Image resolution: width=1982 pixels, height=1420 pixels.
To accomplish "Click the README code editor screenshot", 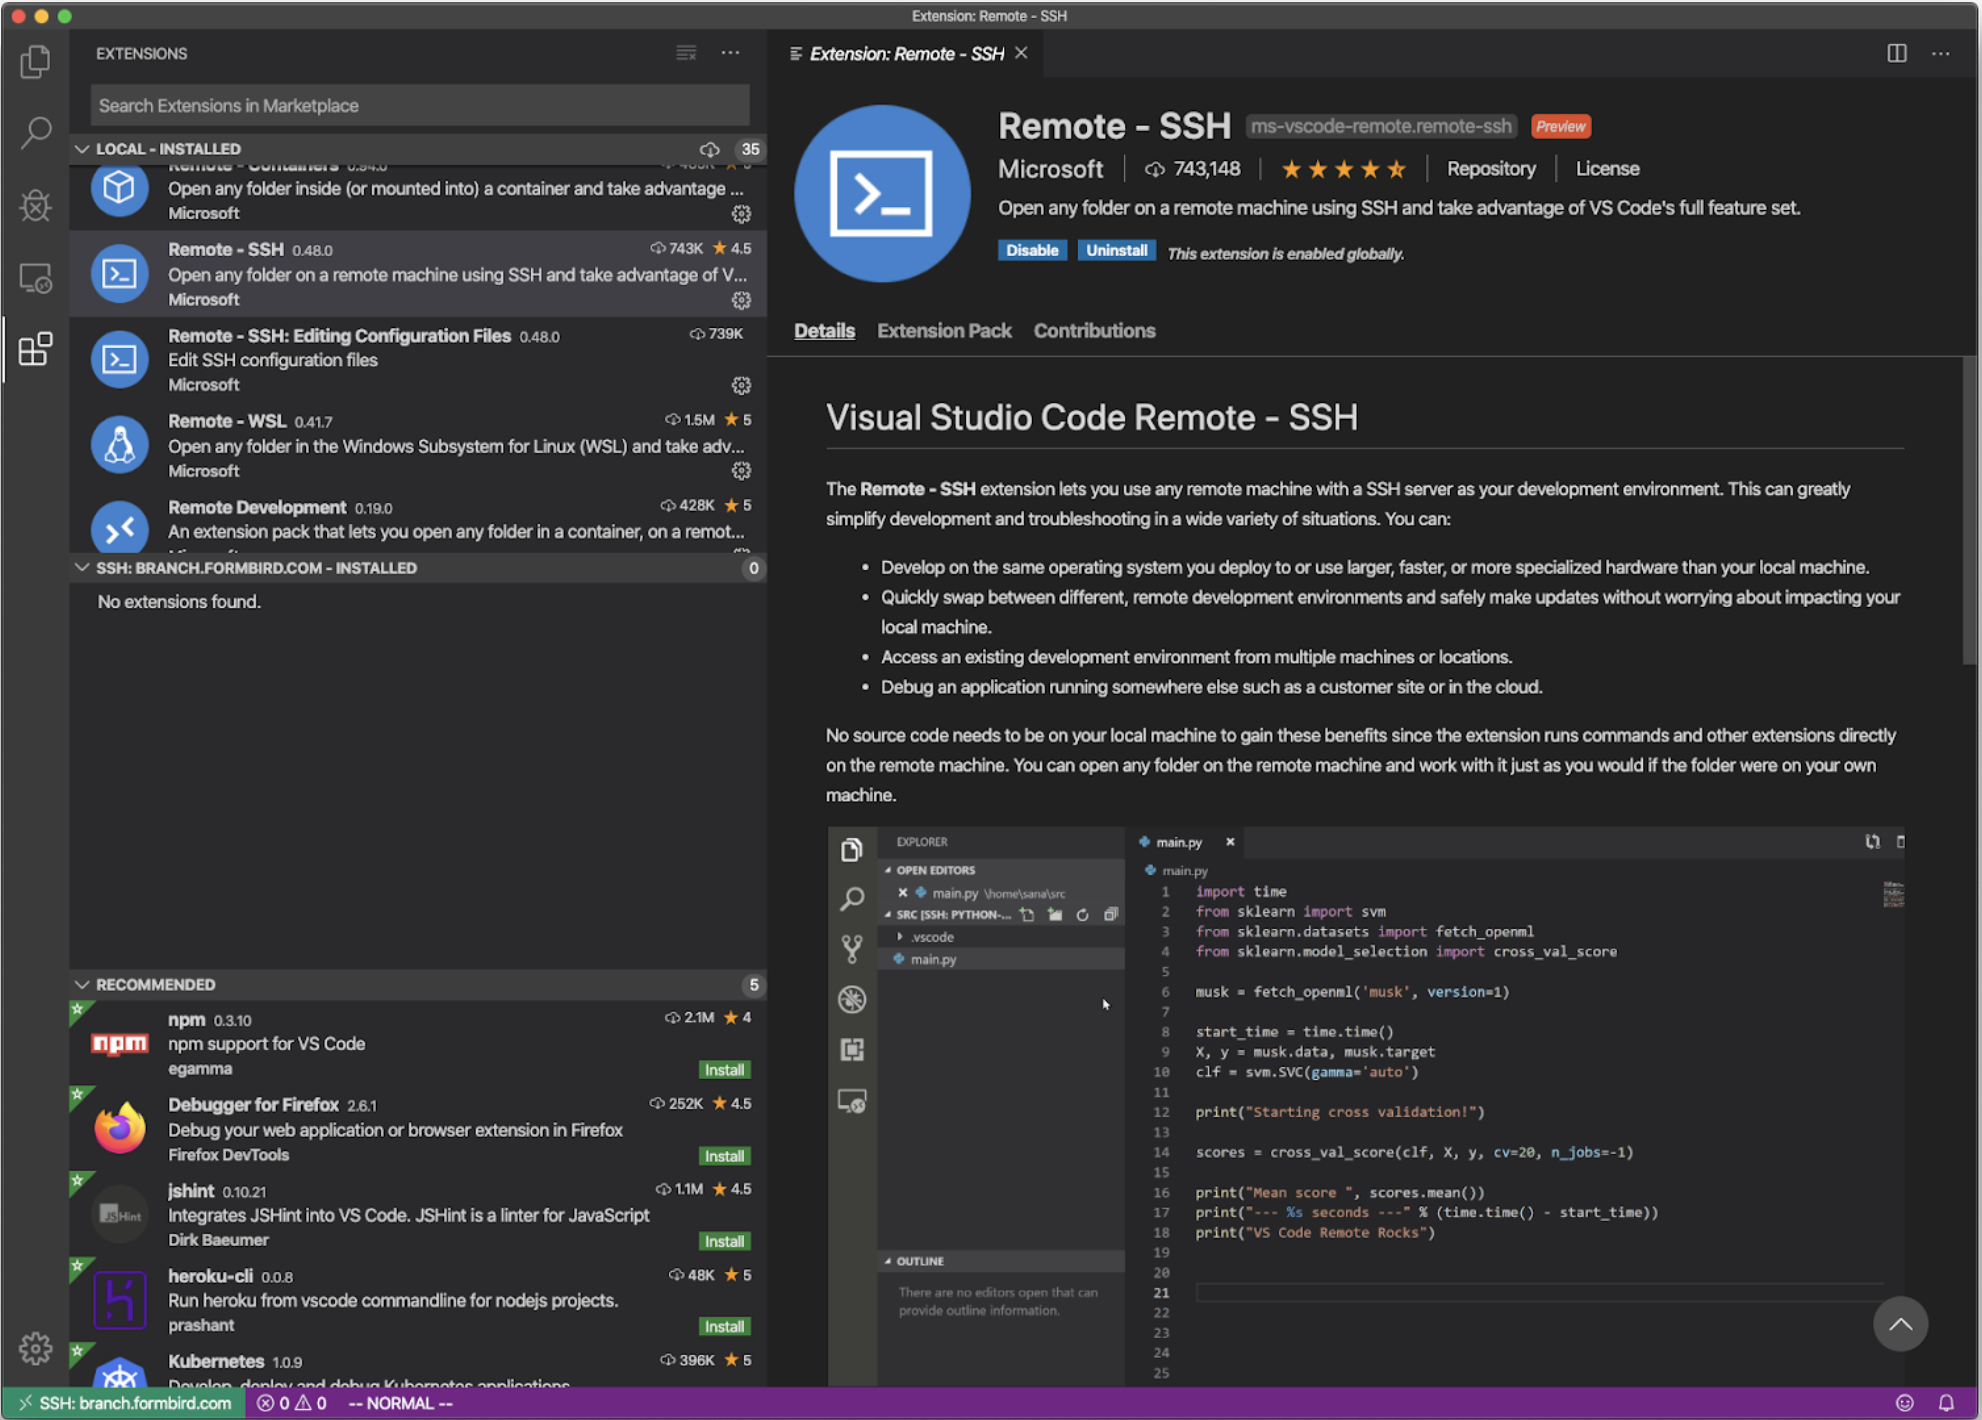I will (1366, 1105).
